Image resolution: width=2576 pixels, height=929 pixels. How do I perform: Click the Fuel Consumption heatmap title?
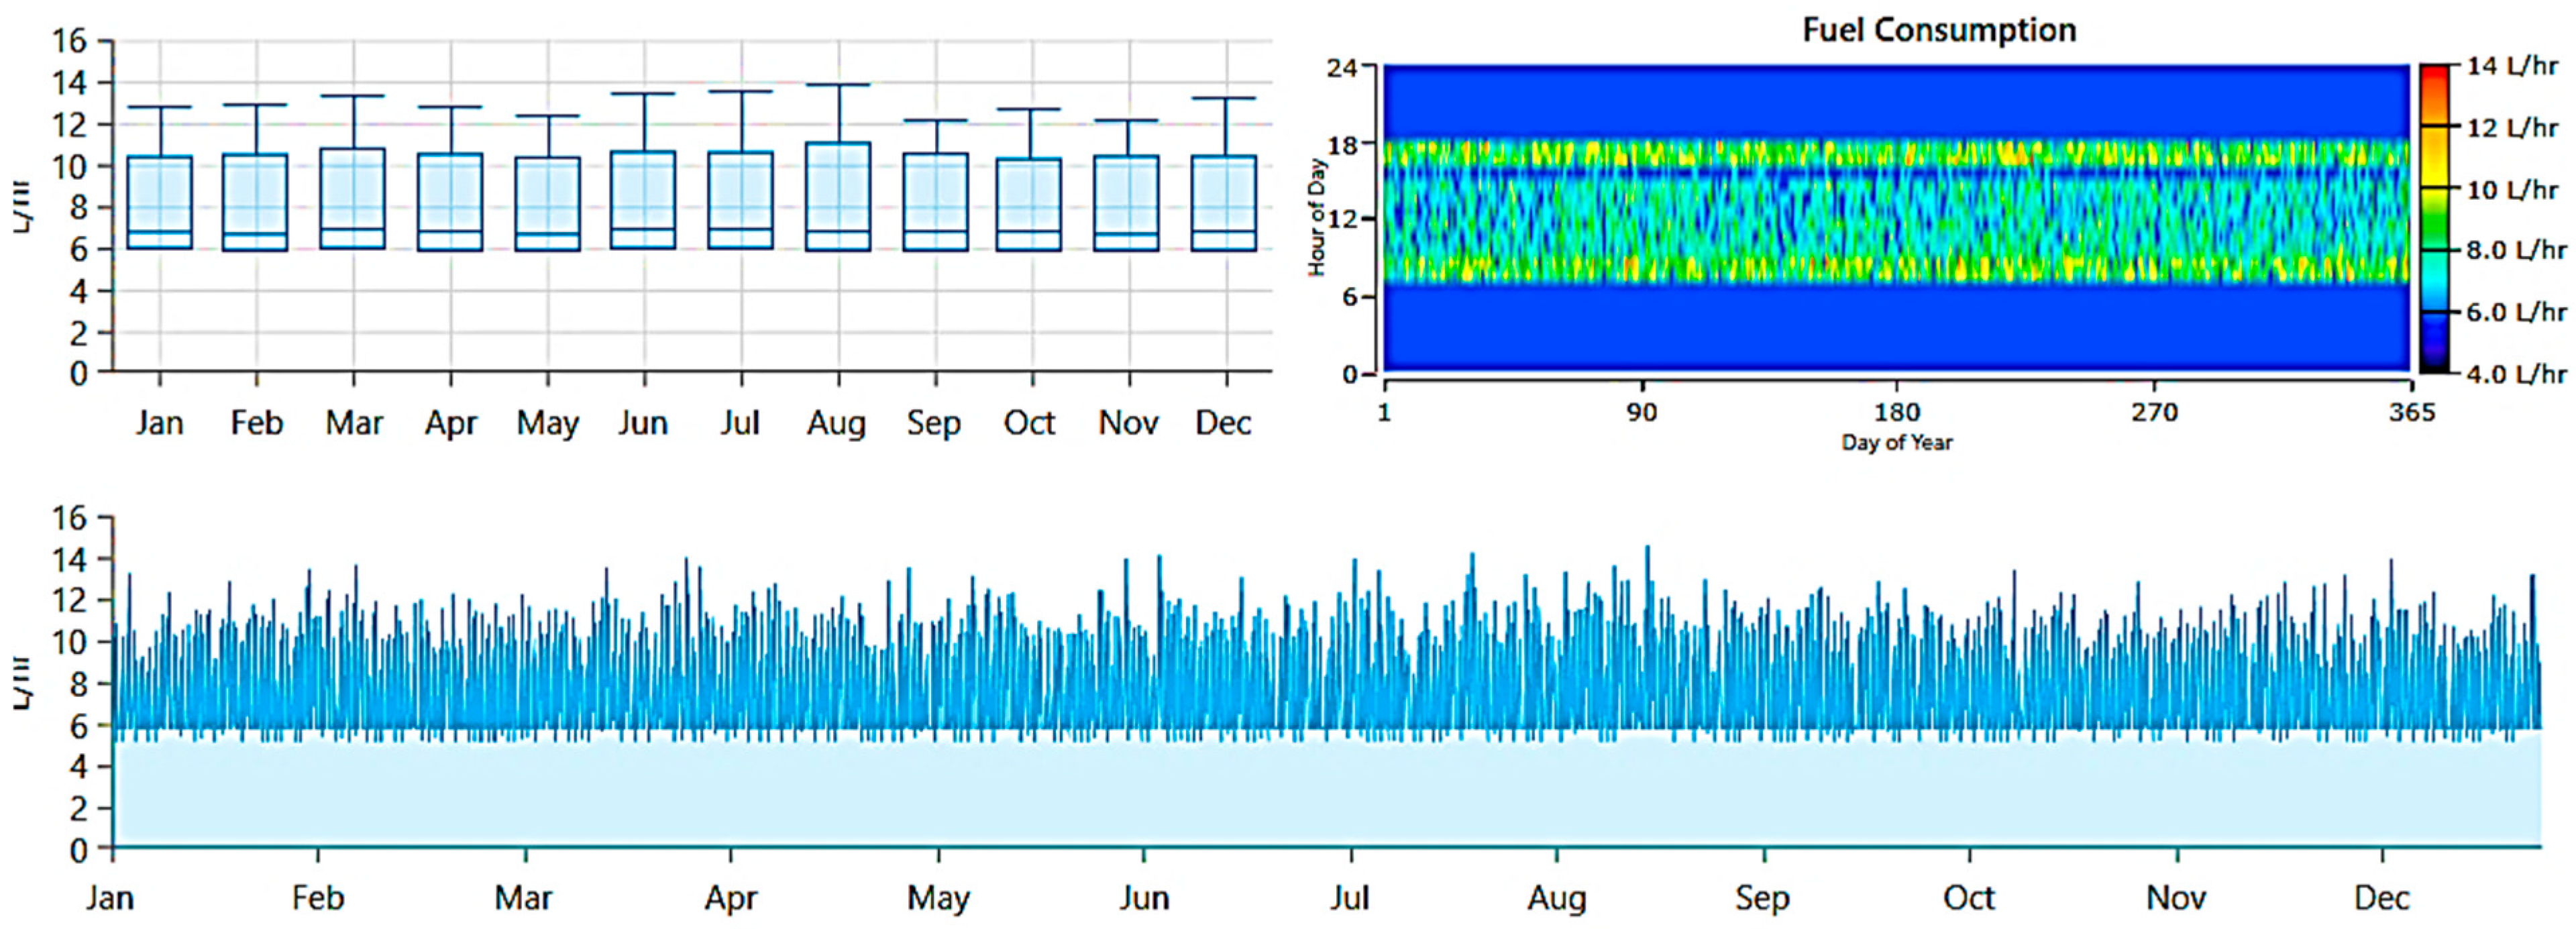1939,30
